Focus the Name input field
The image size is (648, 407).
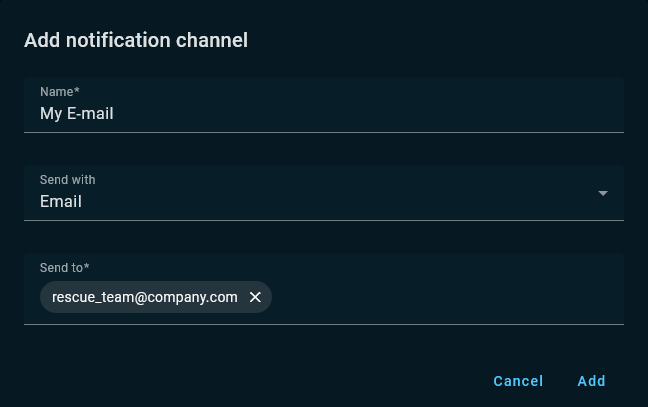pos(324,105)
